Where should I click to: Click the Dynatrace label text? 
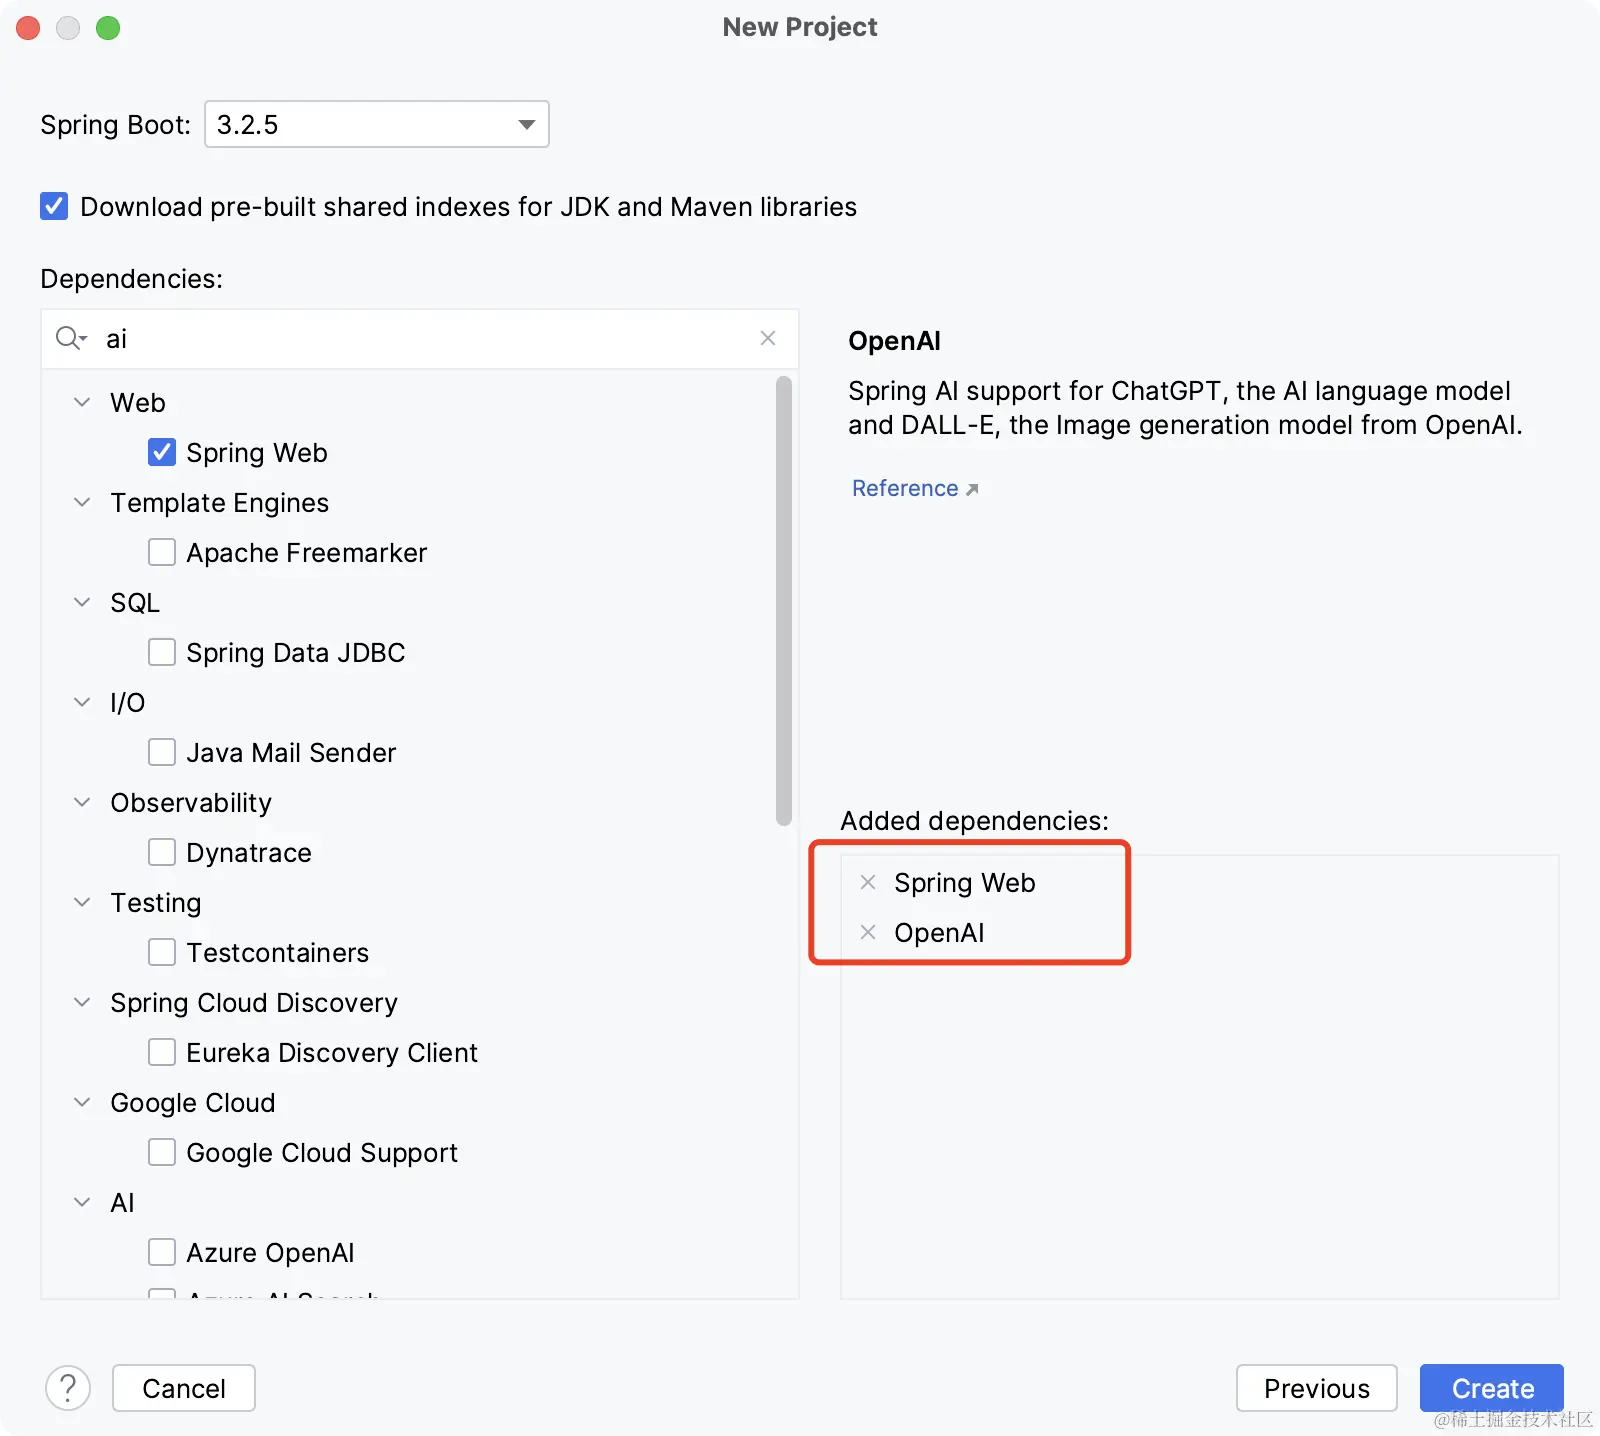249,852
